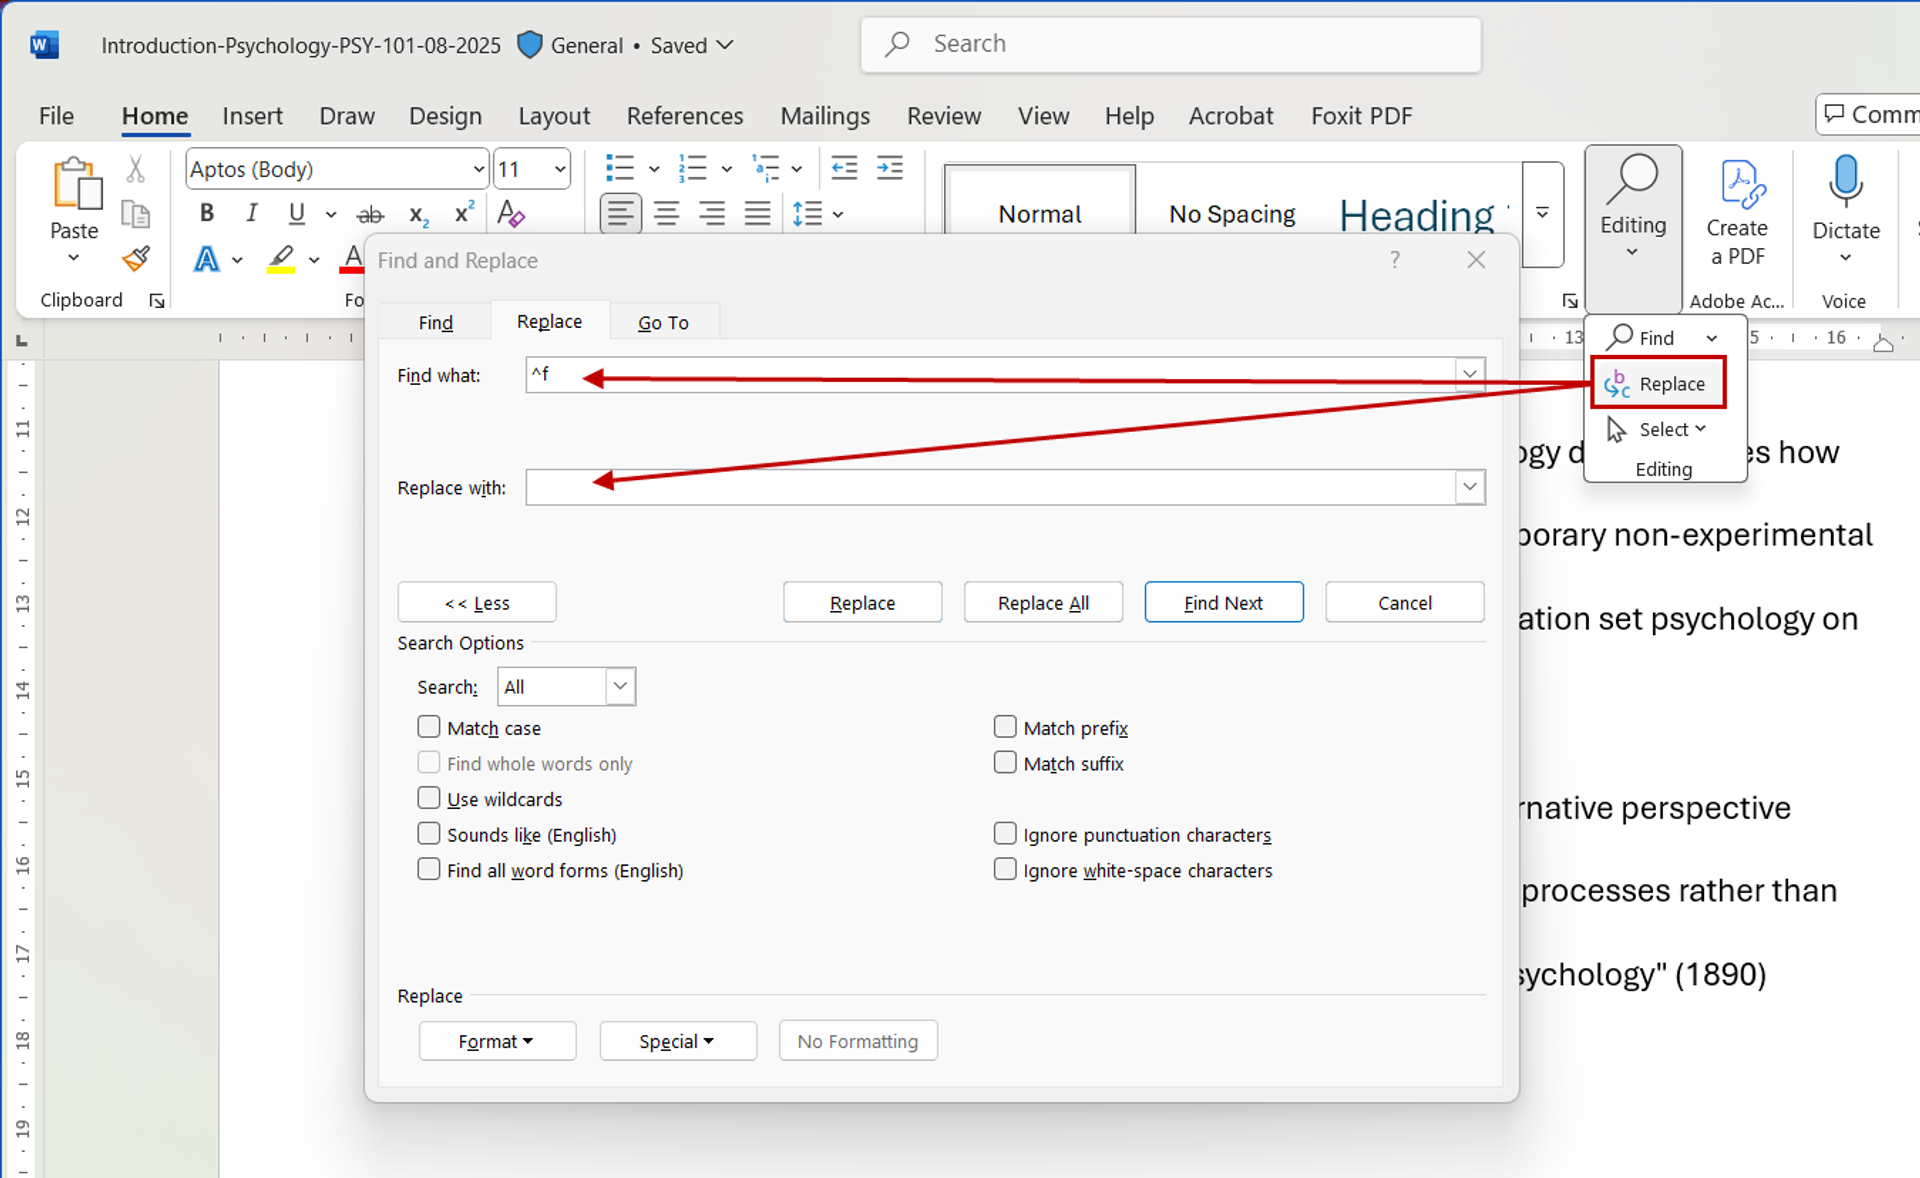Screen dimensions: 1920x1178
Task: Tick Sounds like (English) checkbox
Action: pos(429,834)
